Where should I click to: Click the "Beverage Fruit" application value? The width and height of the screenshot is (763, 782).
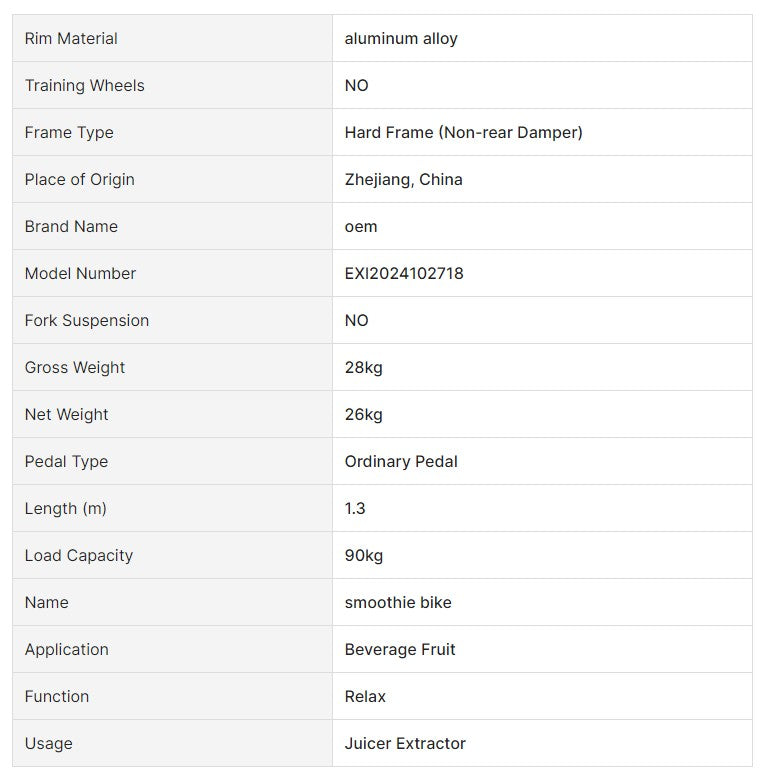[400, 650]
